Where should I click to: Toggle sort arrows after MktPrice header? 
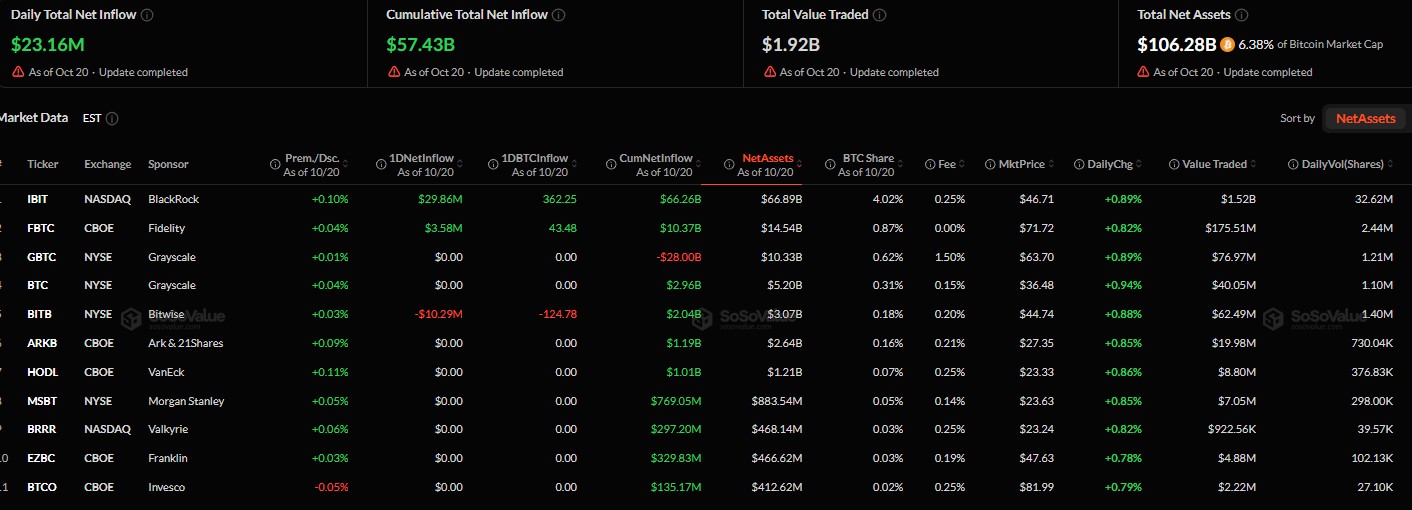pos(1053,164)
